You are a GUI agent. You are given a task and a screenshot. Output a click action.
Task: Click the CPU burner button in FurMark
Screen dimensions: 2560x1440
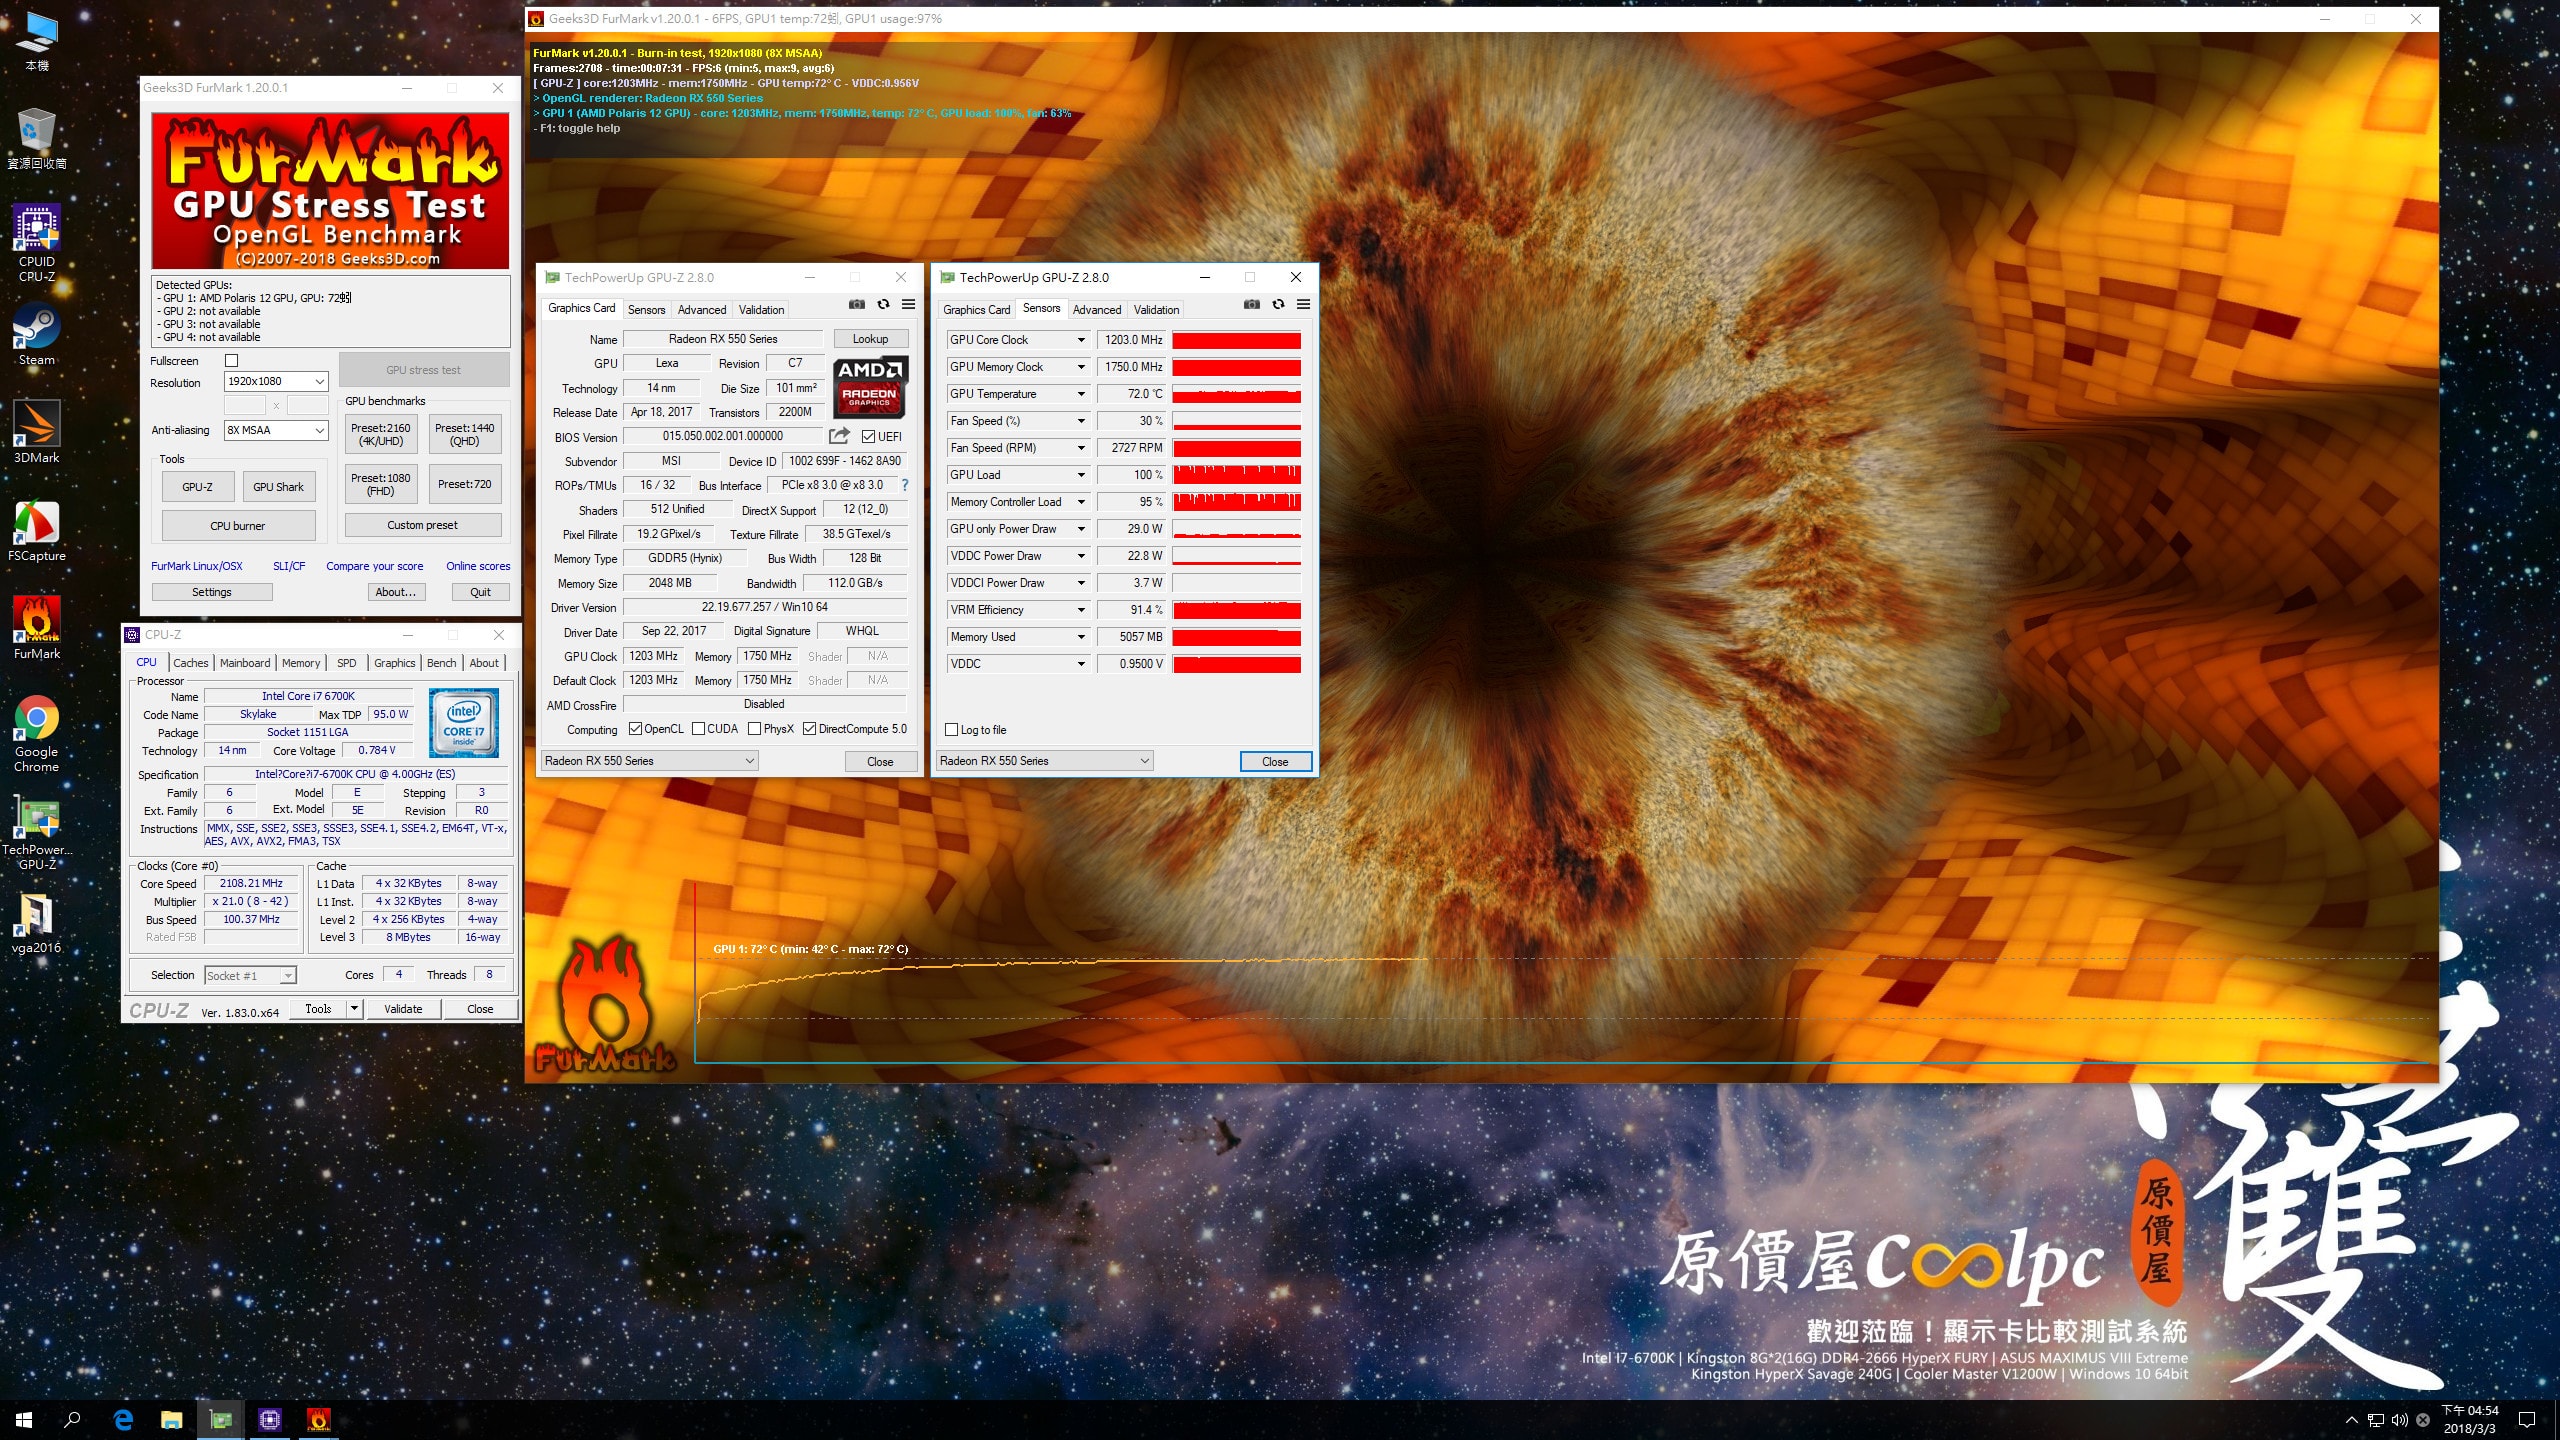[x=238, y=526]
